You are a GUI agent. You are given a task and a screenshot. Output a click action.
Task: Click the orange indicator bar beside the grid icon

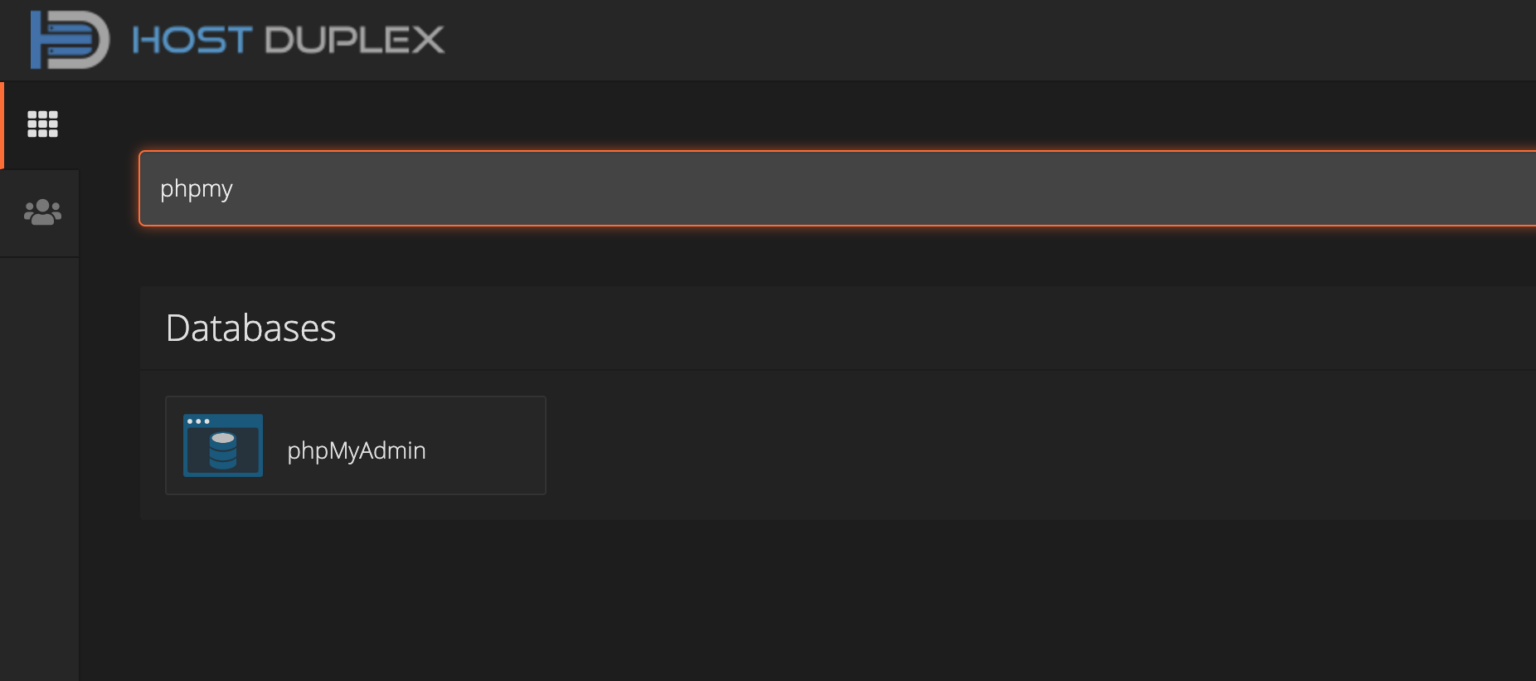(x=2, y=124)
